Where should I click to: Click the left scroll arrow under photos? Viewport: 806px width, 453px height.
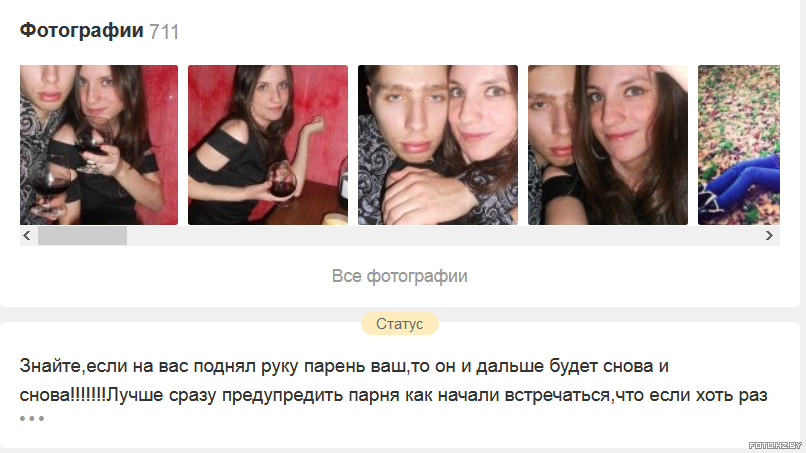pyautogui.click(x=27, y=235)
